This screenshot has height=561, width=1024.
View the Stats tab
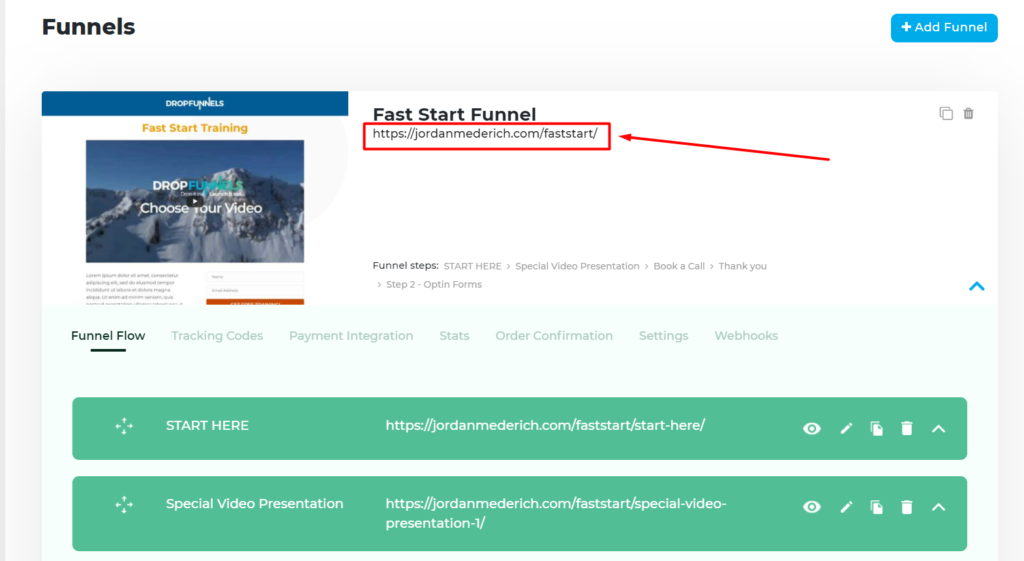[454, 336]
